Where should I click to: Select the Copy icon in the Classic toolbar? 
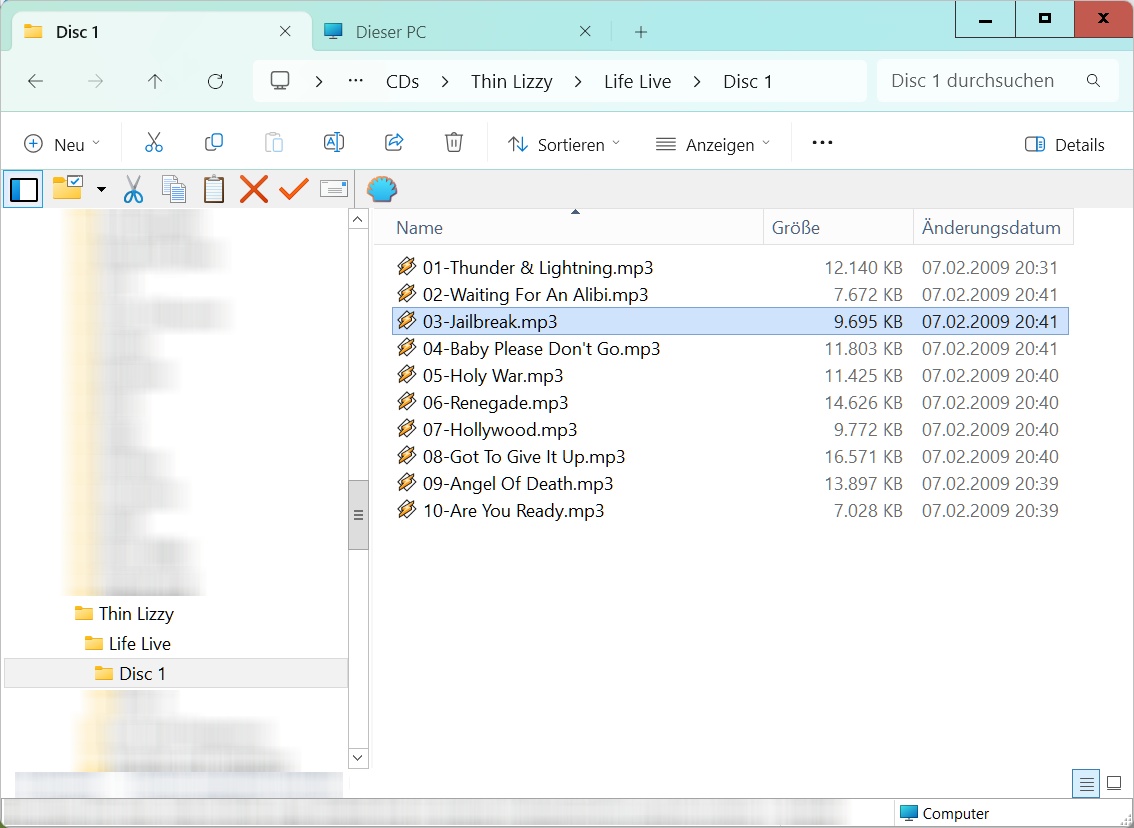[173, 189]
